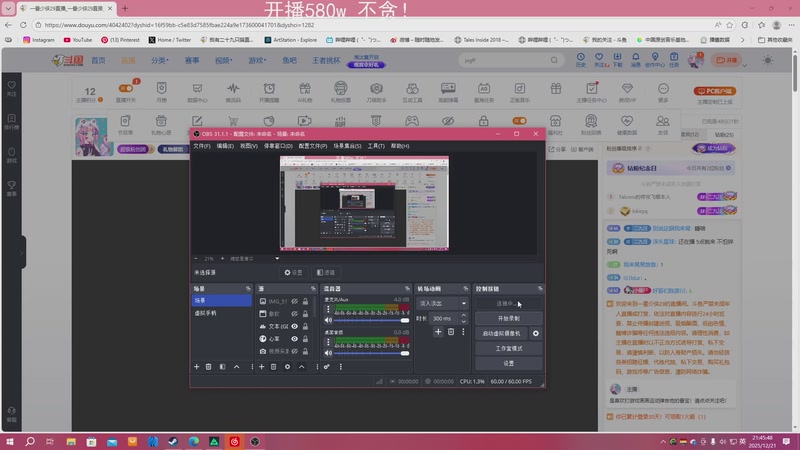
Task: Open the 桌面音频 three-dot options menu
Action: 328,342
